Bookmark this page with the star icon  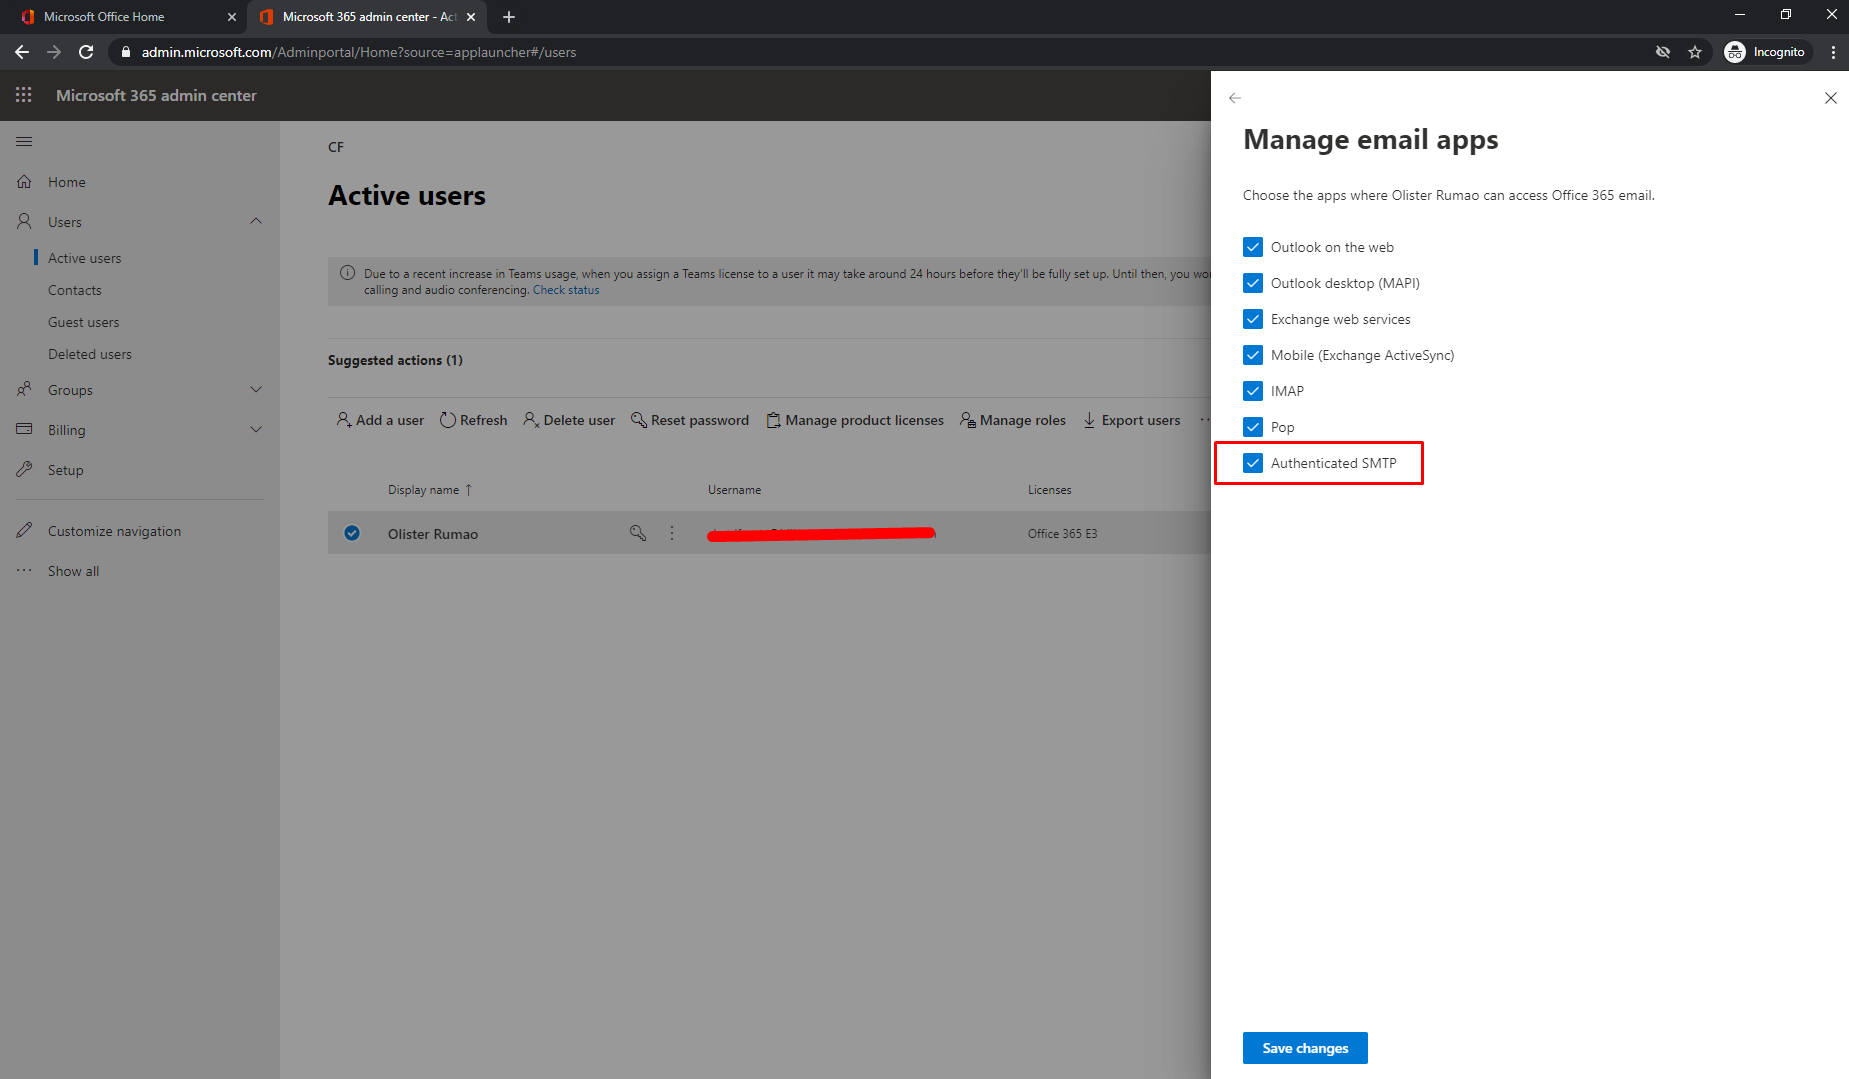[1695, 52]
